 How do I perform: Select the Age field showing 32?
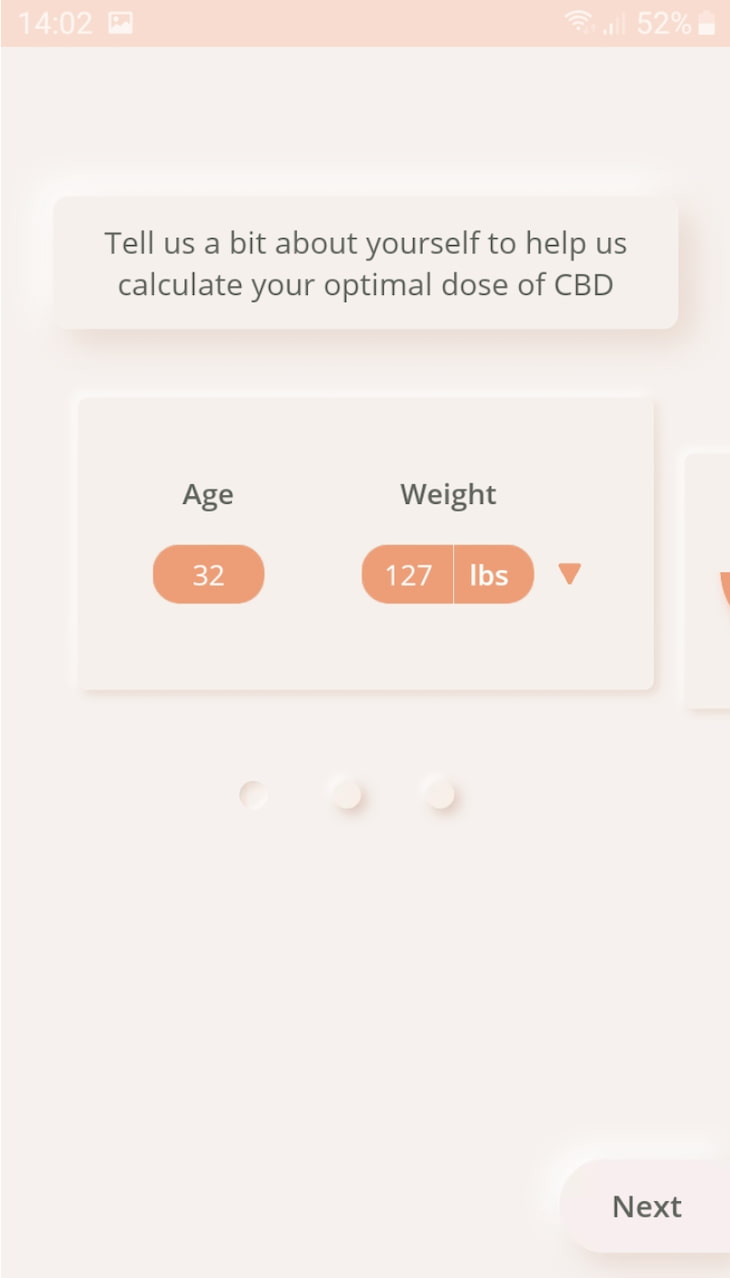pyautogui.click(x=208, y=574)
